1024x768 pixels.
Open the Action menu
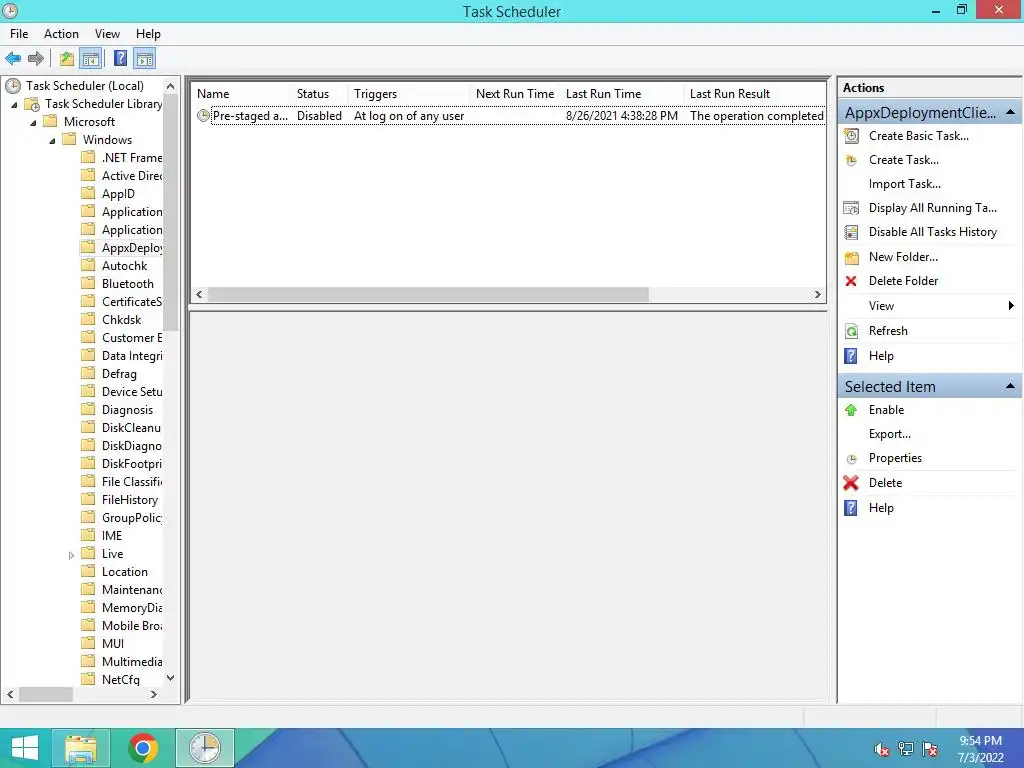click(x=61, y=34)
